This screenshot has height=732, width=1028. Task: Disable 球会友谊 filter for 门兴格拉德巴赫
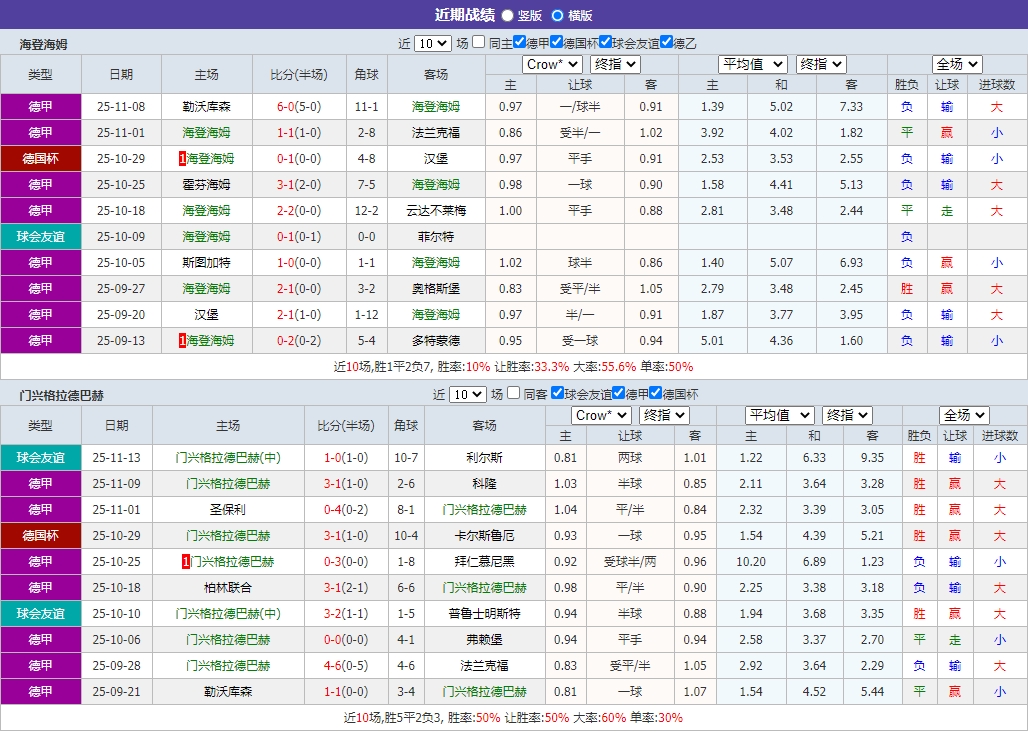(557, 392)
